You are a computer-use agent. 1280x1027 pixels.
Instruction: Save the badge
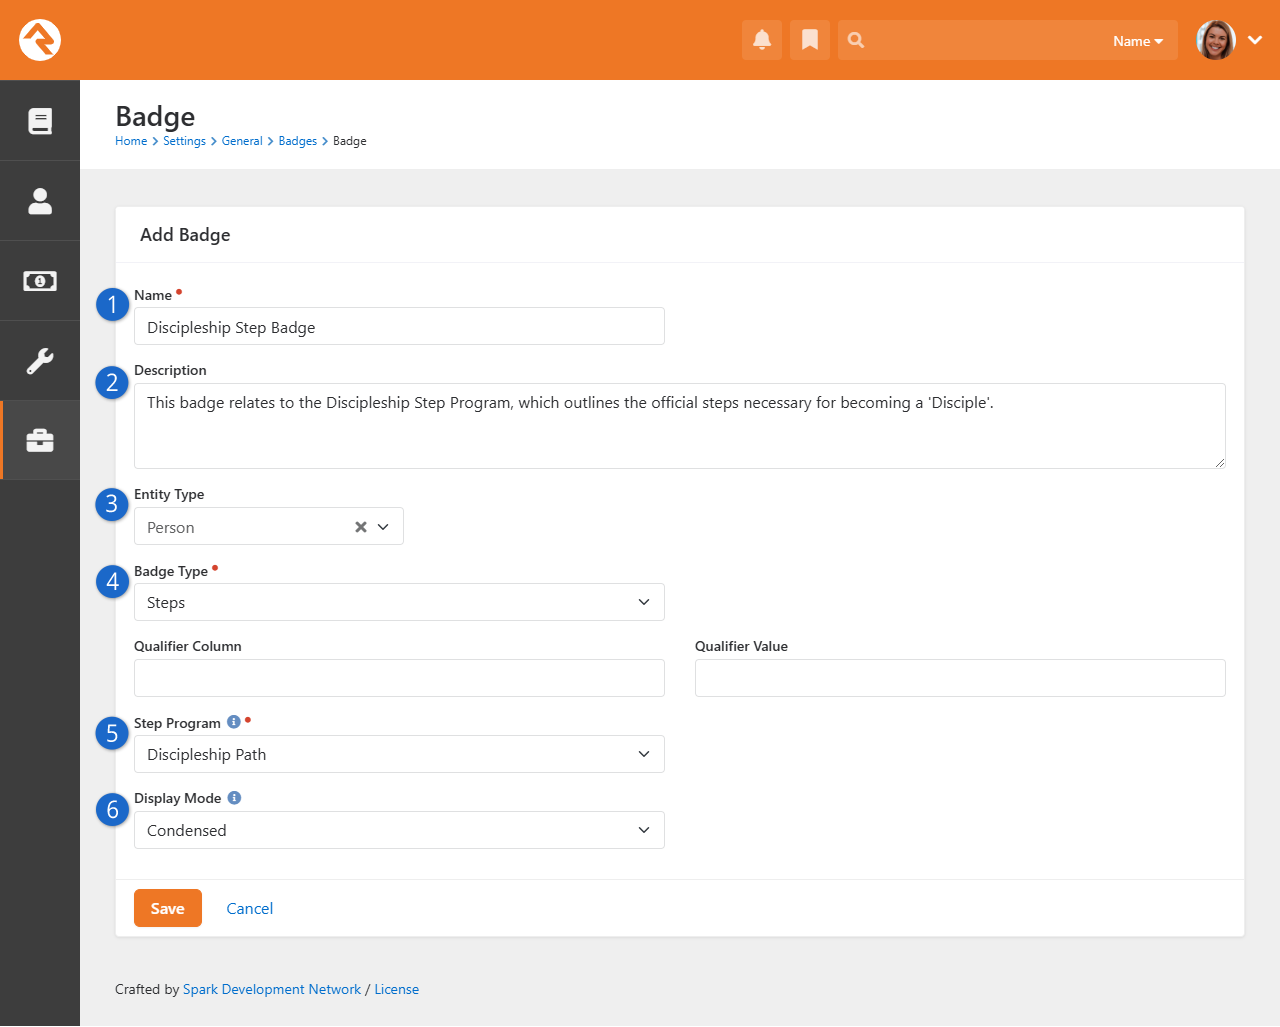pyautogui.click(x=168, y=908)
